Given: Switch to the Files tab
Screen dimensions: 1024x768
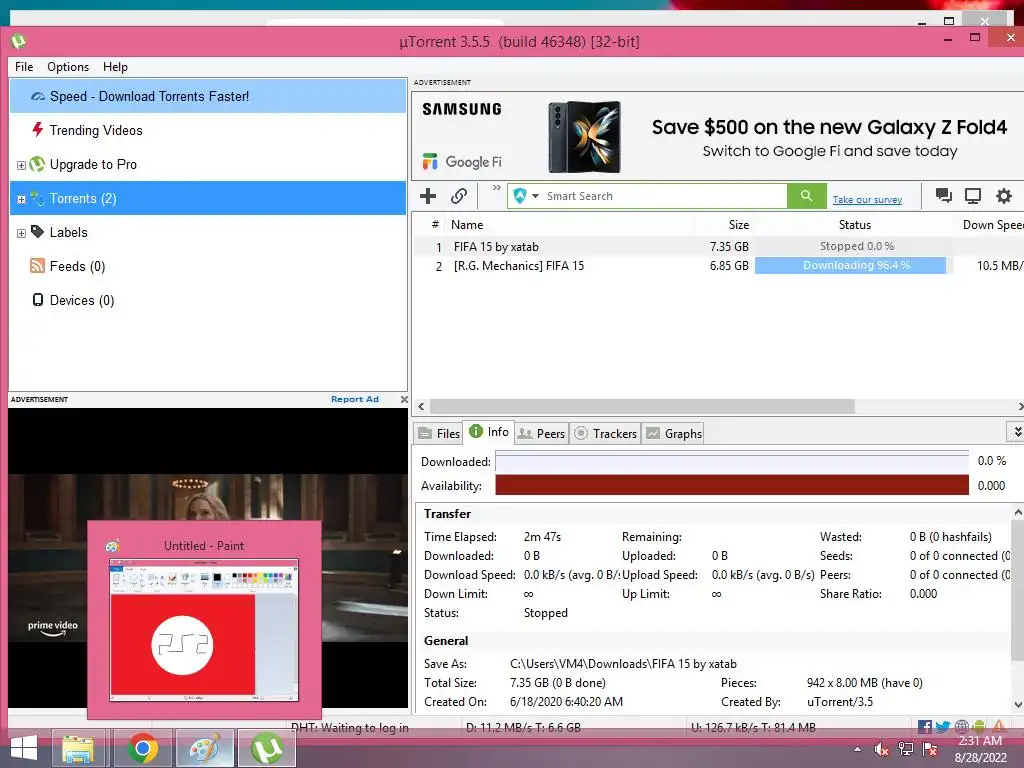Looking at the screenshot, I should pos(439,434).
